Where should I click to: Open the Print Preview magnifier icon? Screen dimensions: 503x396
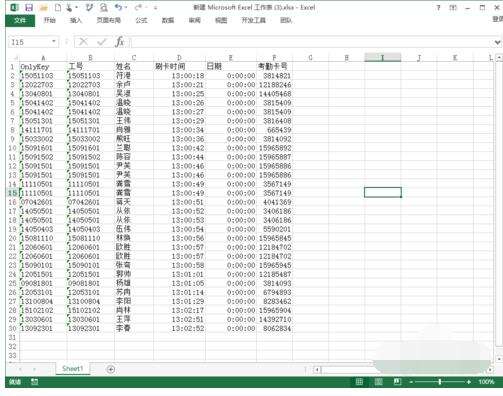104,7
